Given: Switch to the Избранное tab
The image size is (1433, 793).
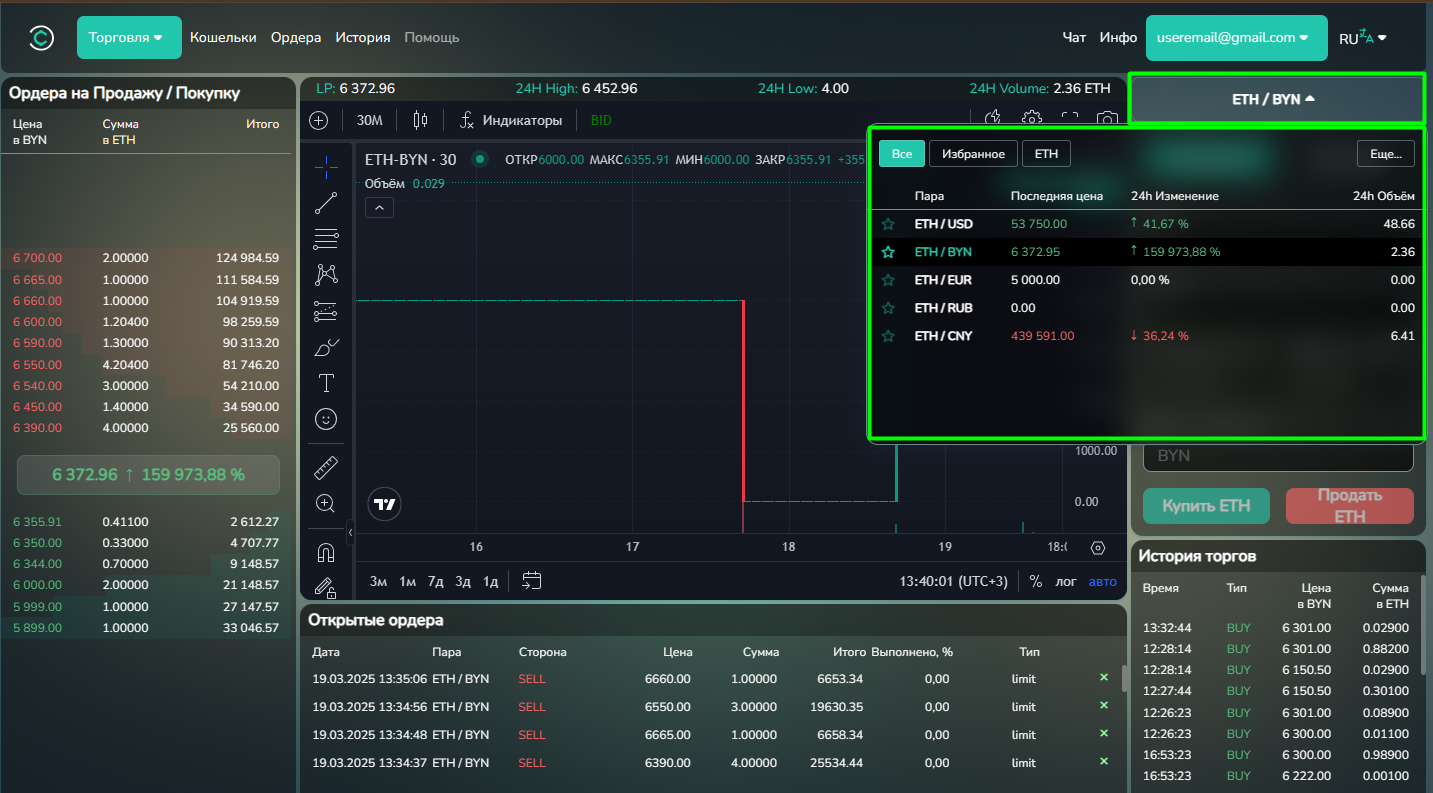Looking at the screenshot, I should [x=973, y=153].
